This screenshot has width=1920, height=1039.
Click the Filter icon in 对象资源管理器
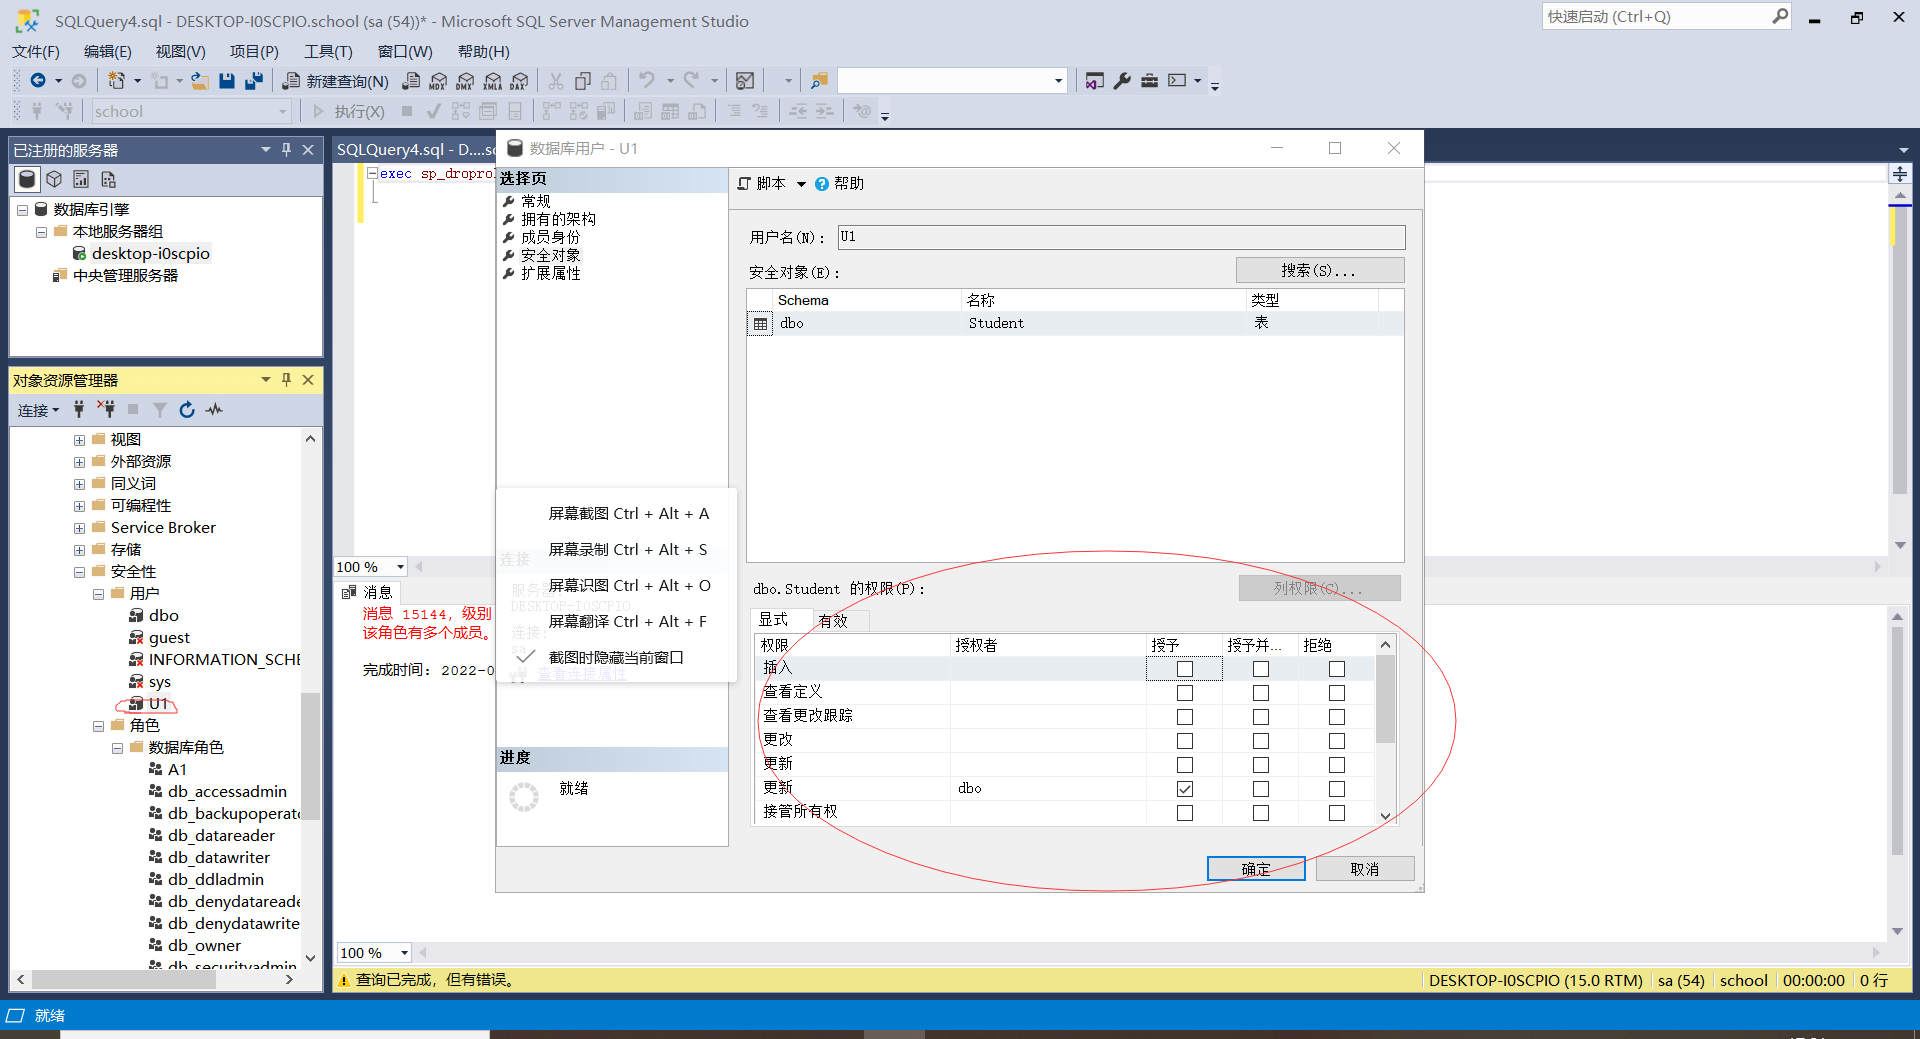pos(159,410)
